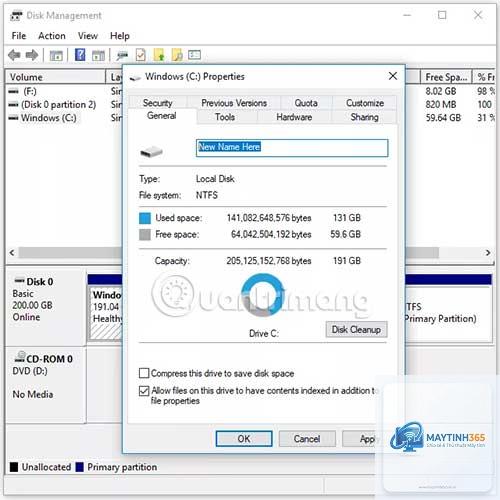Click the CD-ROM 0 disc icon

[x=20, y=357]
